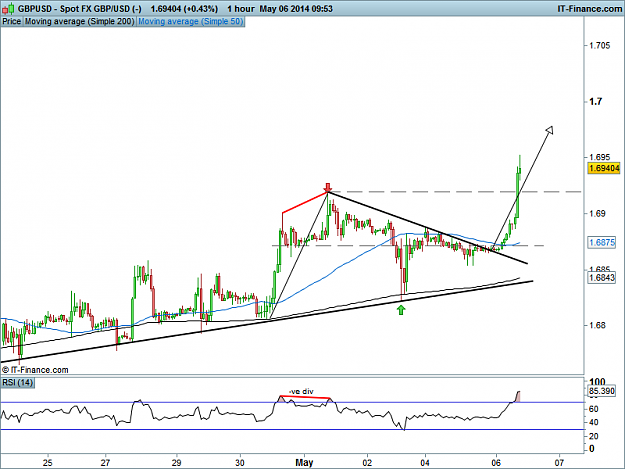Click the 85.390 RSI value label
The height and width of the screenshot is (469, 625).
pyautogui.click(x=602, y=391)
